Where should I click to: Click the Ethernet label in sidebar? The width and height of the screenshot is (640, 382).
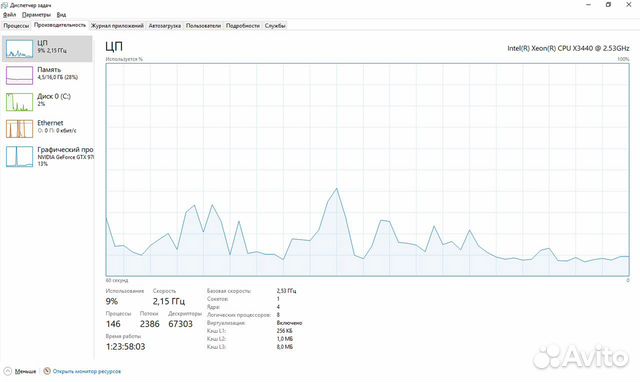pos(50,123)
